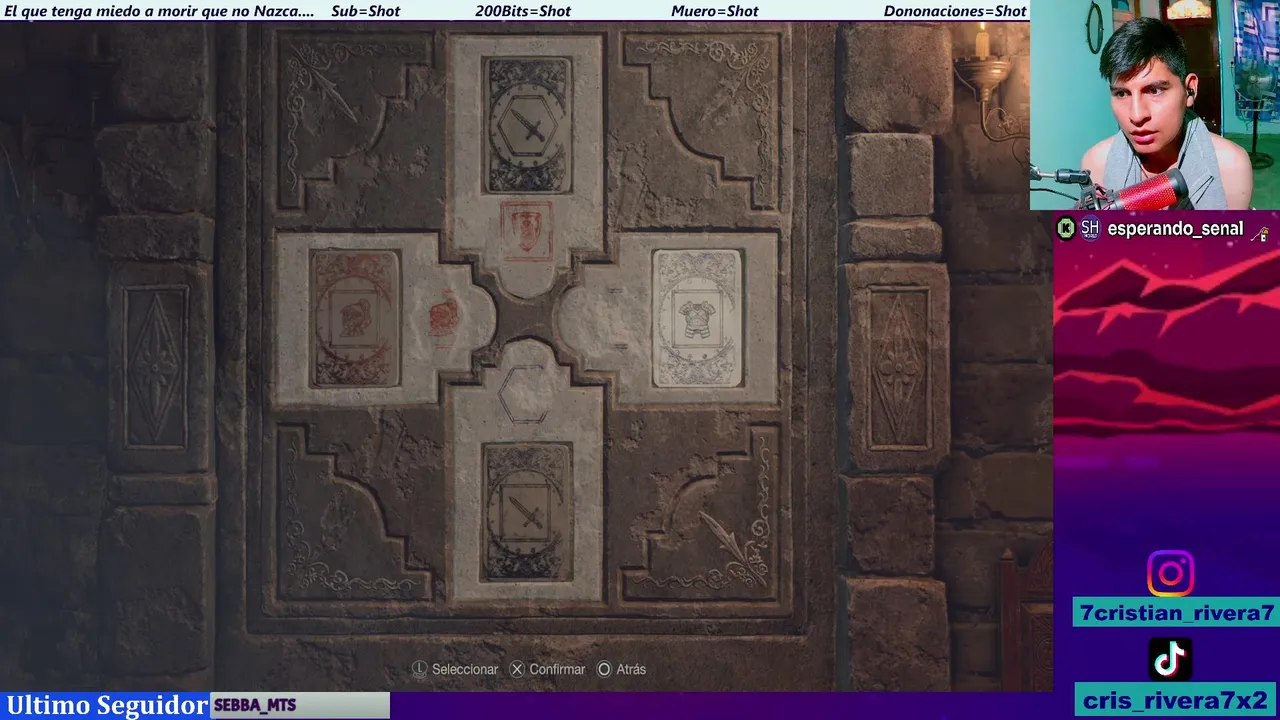Screen dimensions: 1280x720
Task: Click the left stick Seleccionar icon
Action: pos(420,669)
